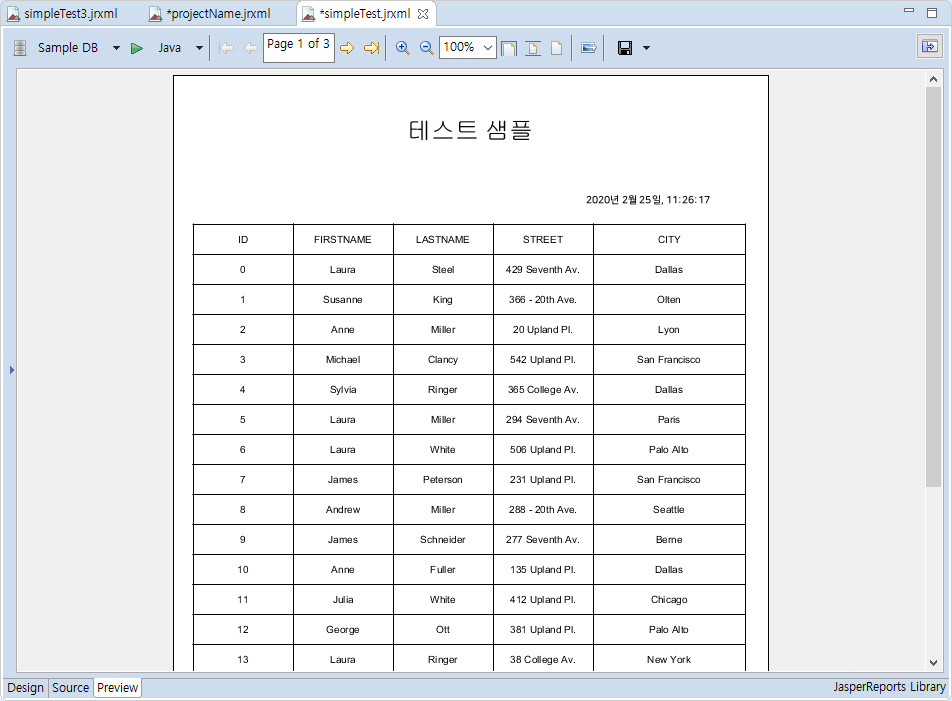Toggle the panel button with the blue arrow
Image resolution: width=952 pixels, height=701 pixels.
(930, 47)
